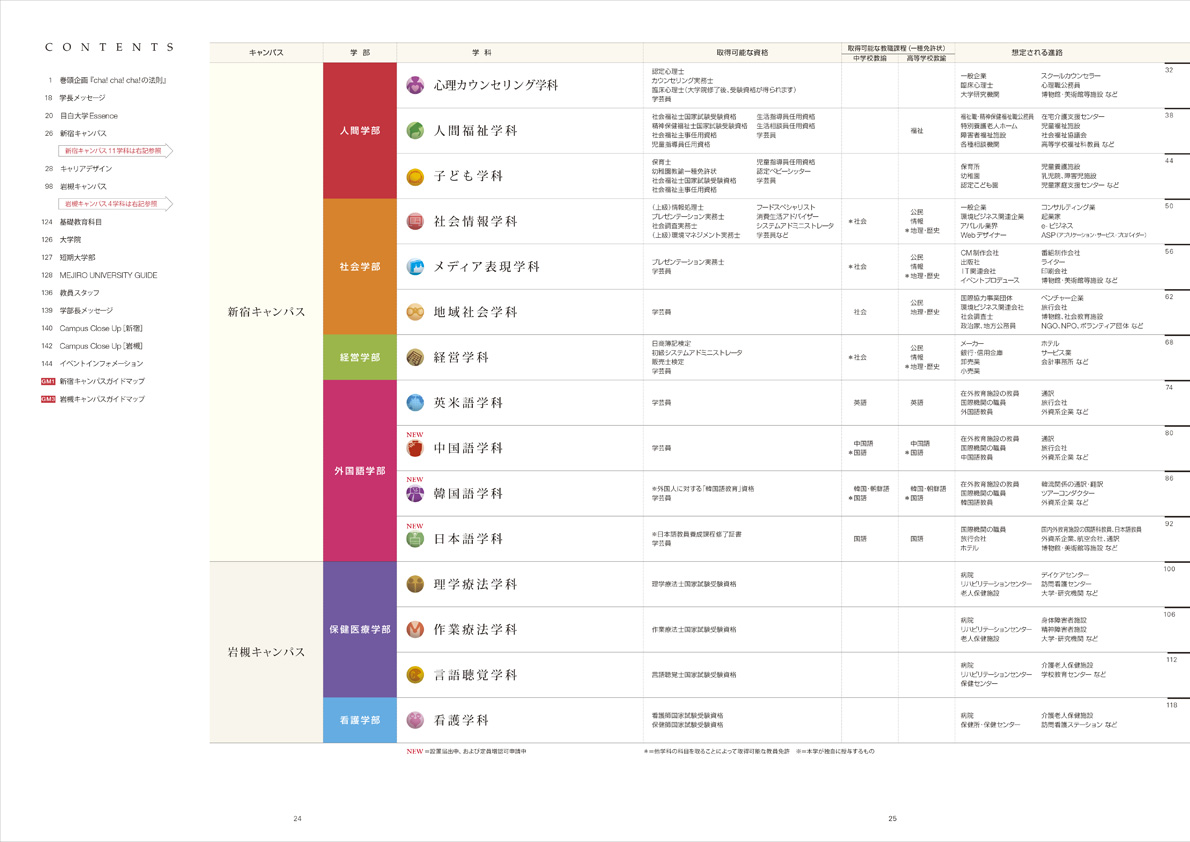The height and width of the screenshot is (842, 1190).
Task: Click the メディア表現学科 department name
Action: click(486, 266)
